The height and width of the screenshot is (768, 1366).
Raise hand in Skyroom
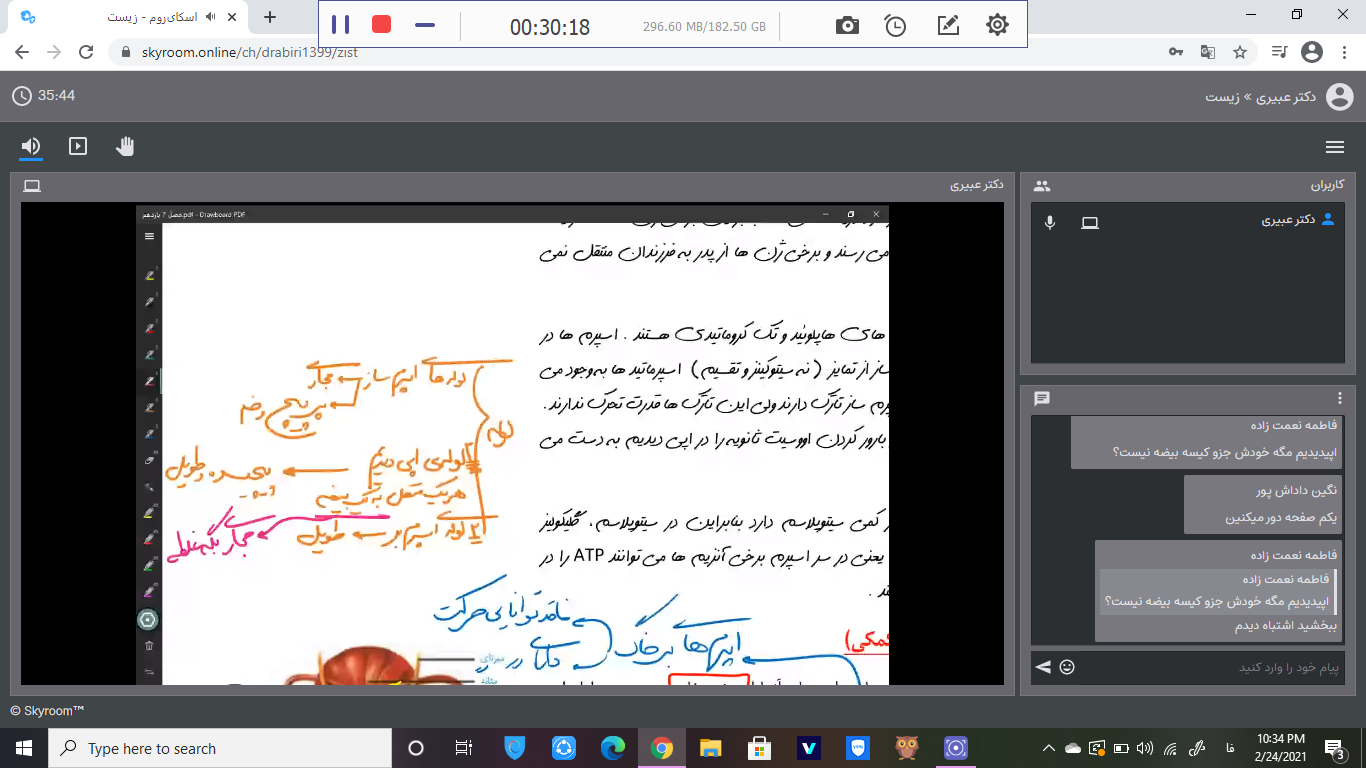click(125, 147)
